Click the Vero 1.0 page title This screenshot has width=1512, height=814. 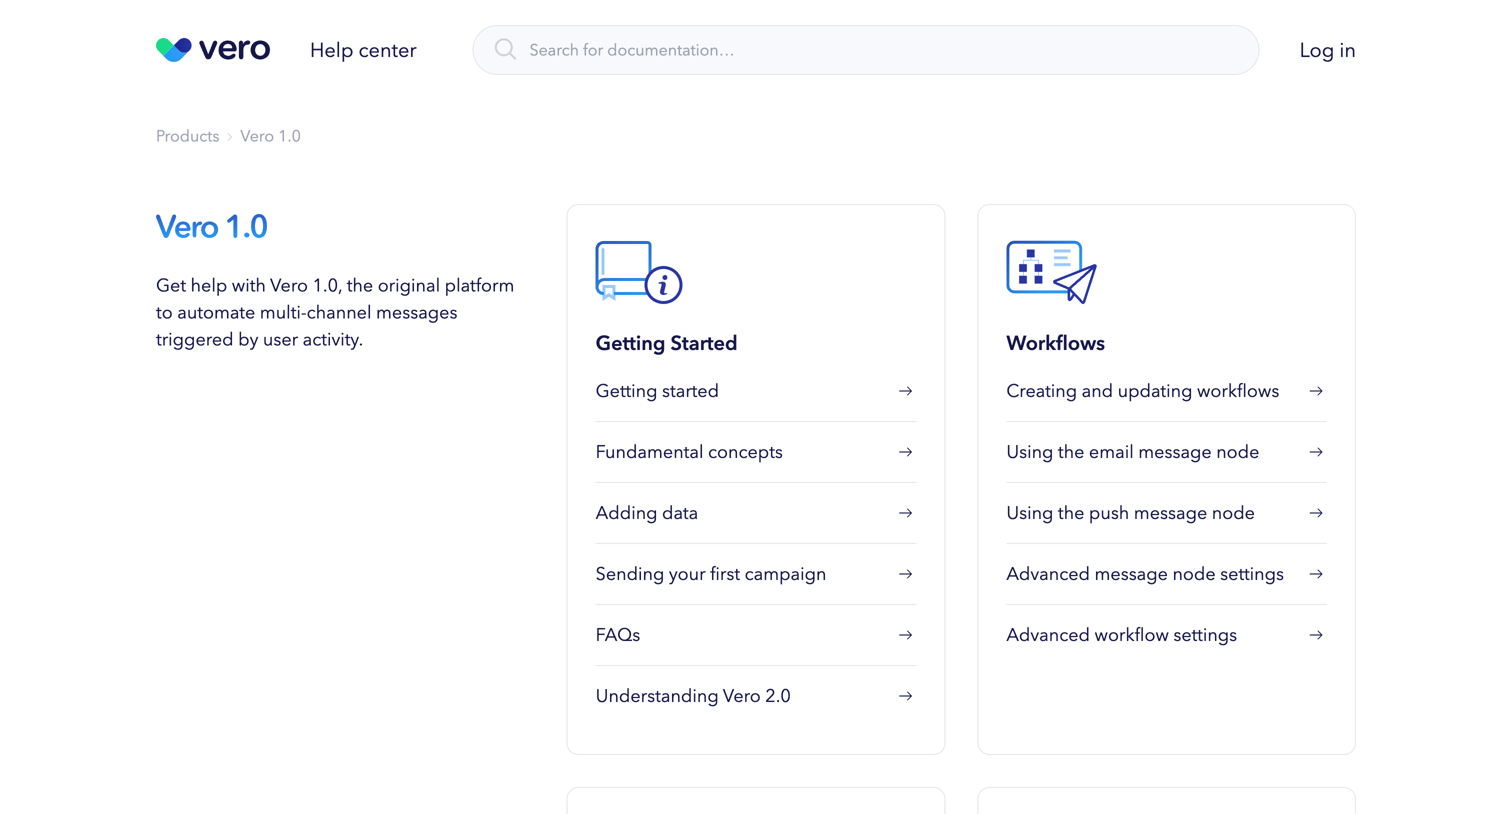212,227
